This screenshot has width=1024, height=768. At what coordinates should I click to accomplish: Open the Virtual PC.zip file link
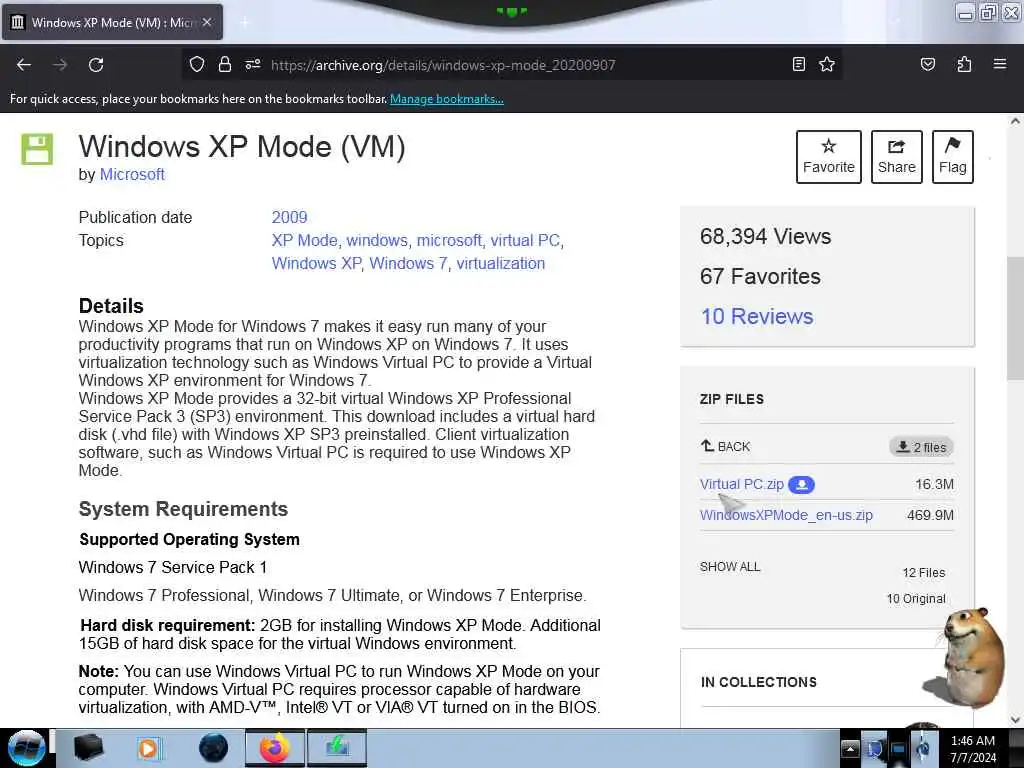click(741, 484)
